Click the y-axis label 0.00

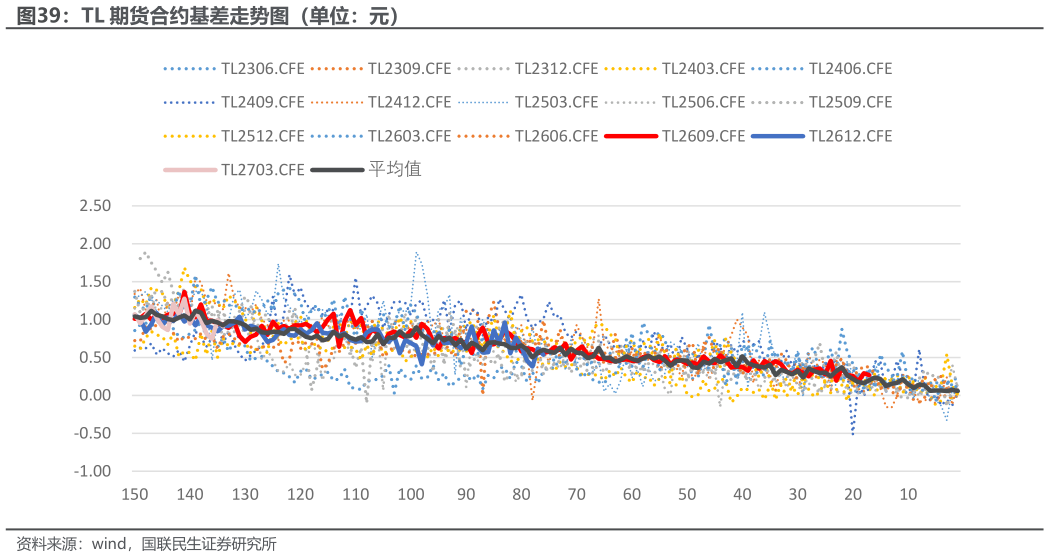pos(95,395)
